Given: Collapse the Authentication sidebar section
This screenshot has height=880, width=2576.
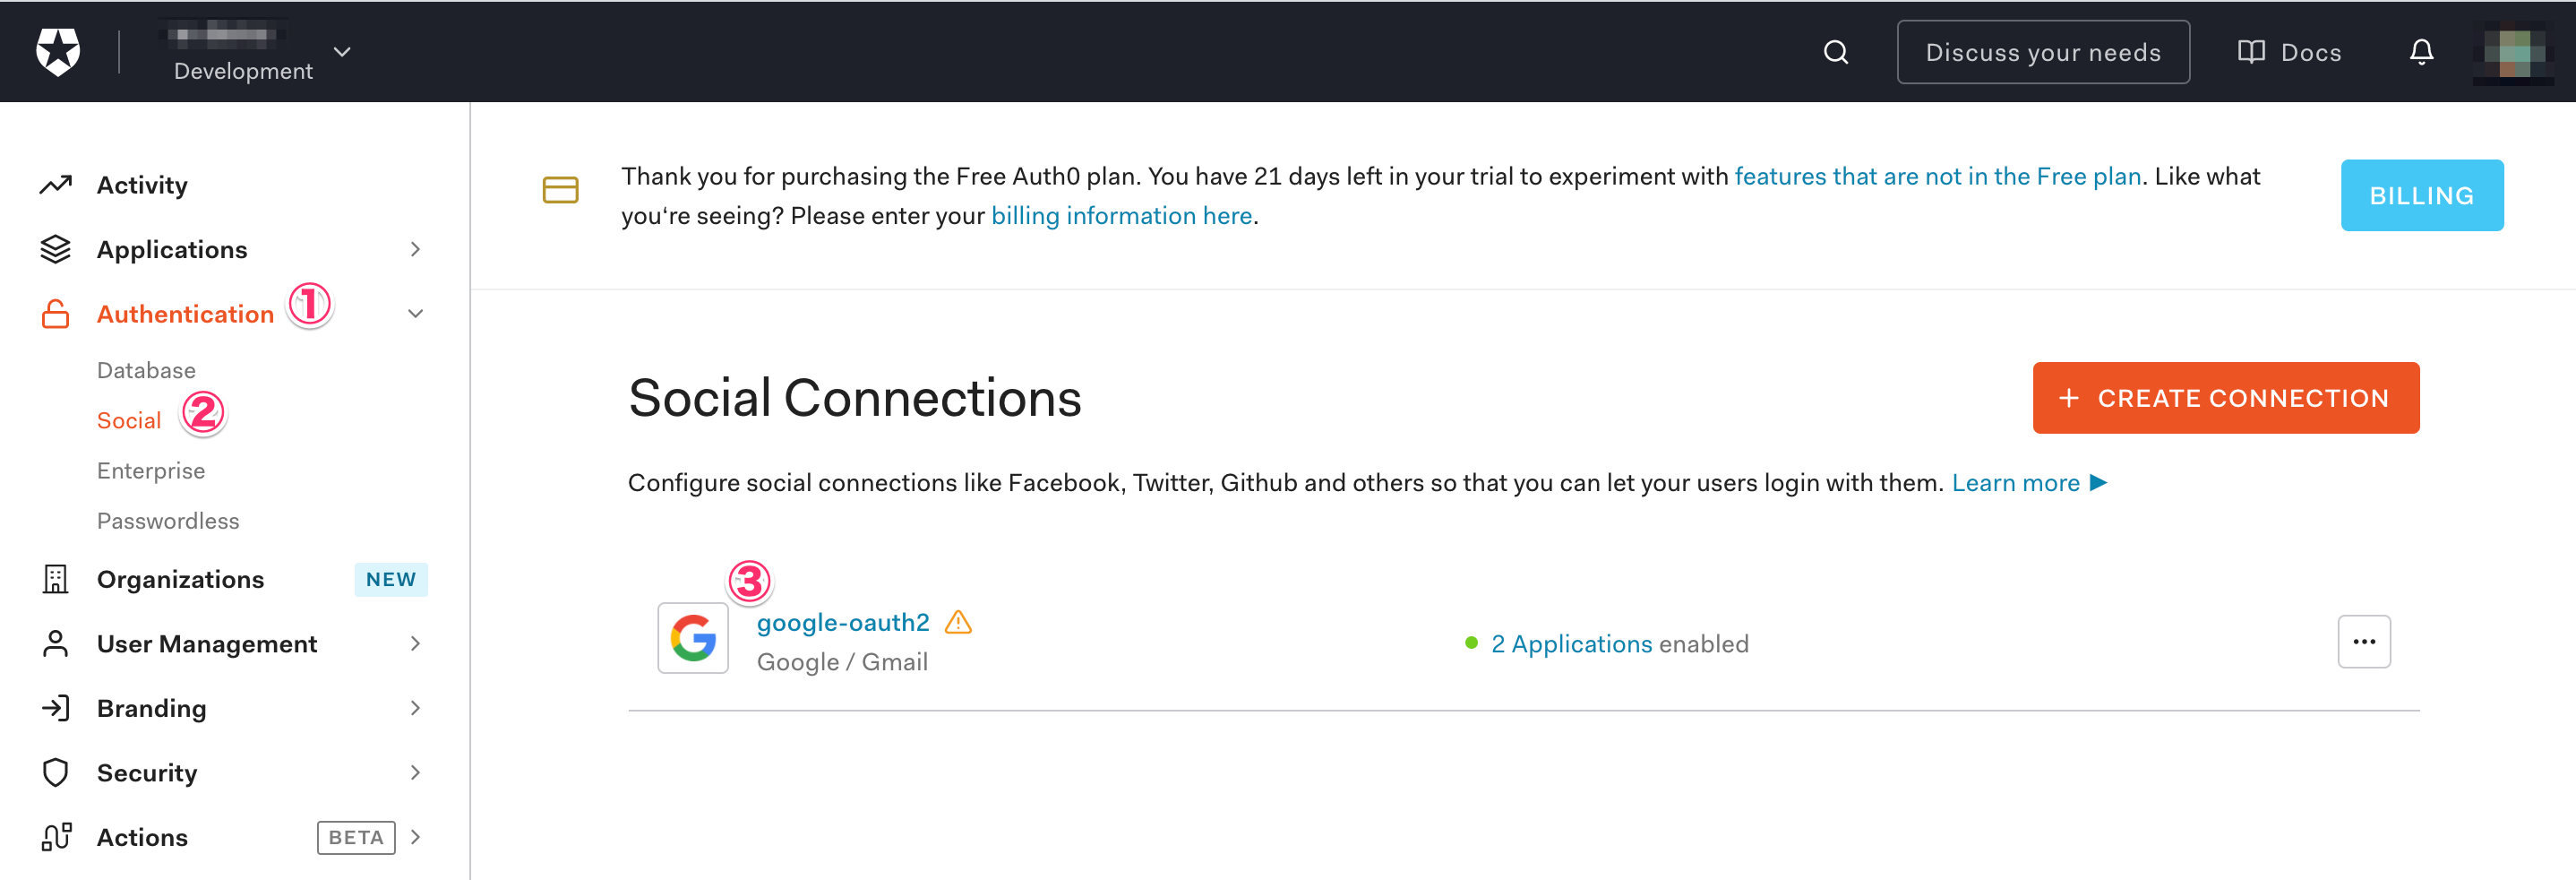Looking at the screenshot, I should tap(415, 314).
